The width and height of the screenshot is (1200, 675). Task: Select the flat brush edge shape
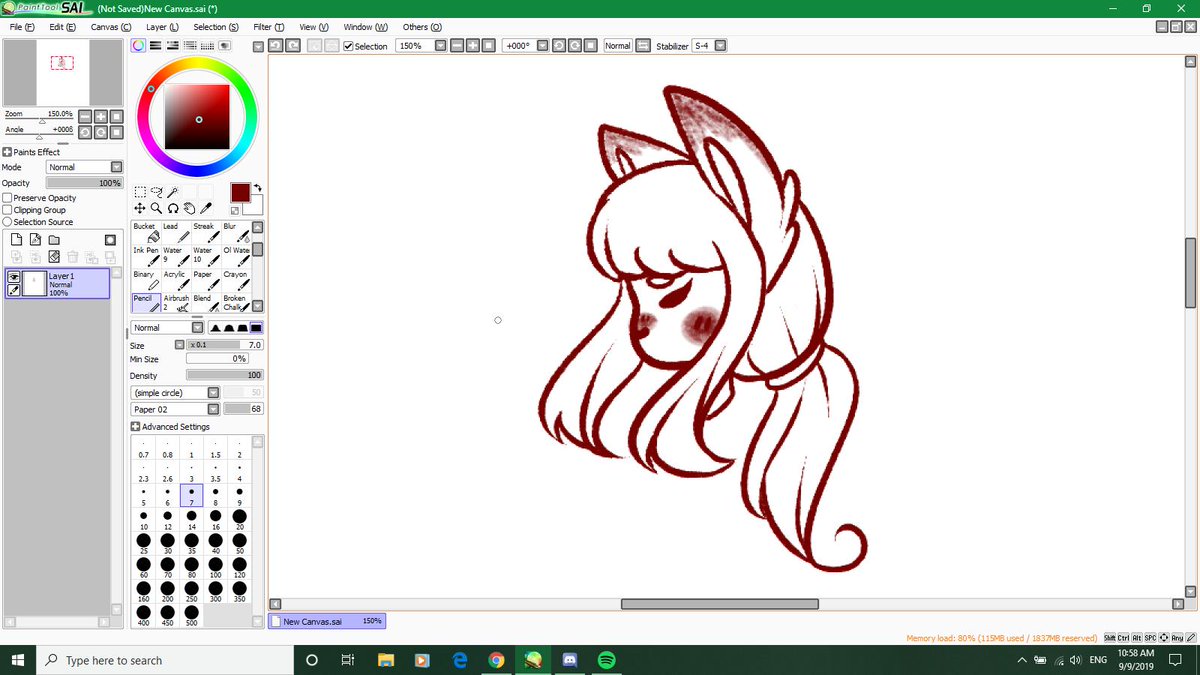[x=257, y=328]
